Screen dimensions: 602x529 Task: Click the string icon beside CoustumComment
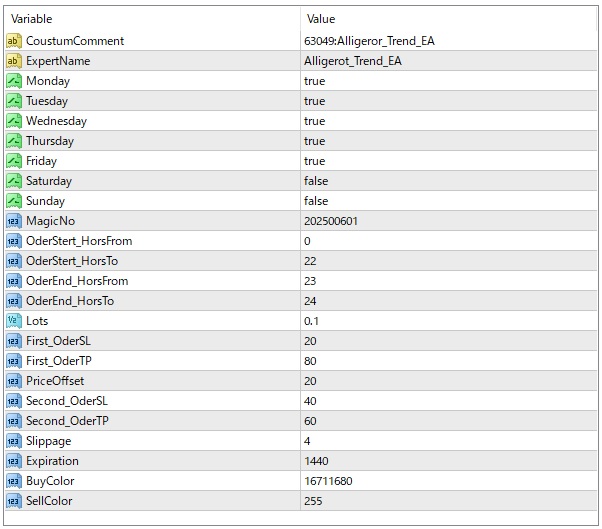pyautogui.click(x=14, y=41)
